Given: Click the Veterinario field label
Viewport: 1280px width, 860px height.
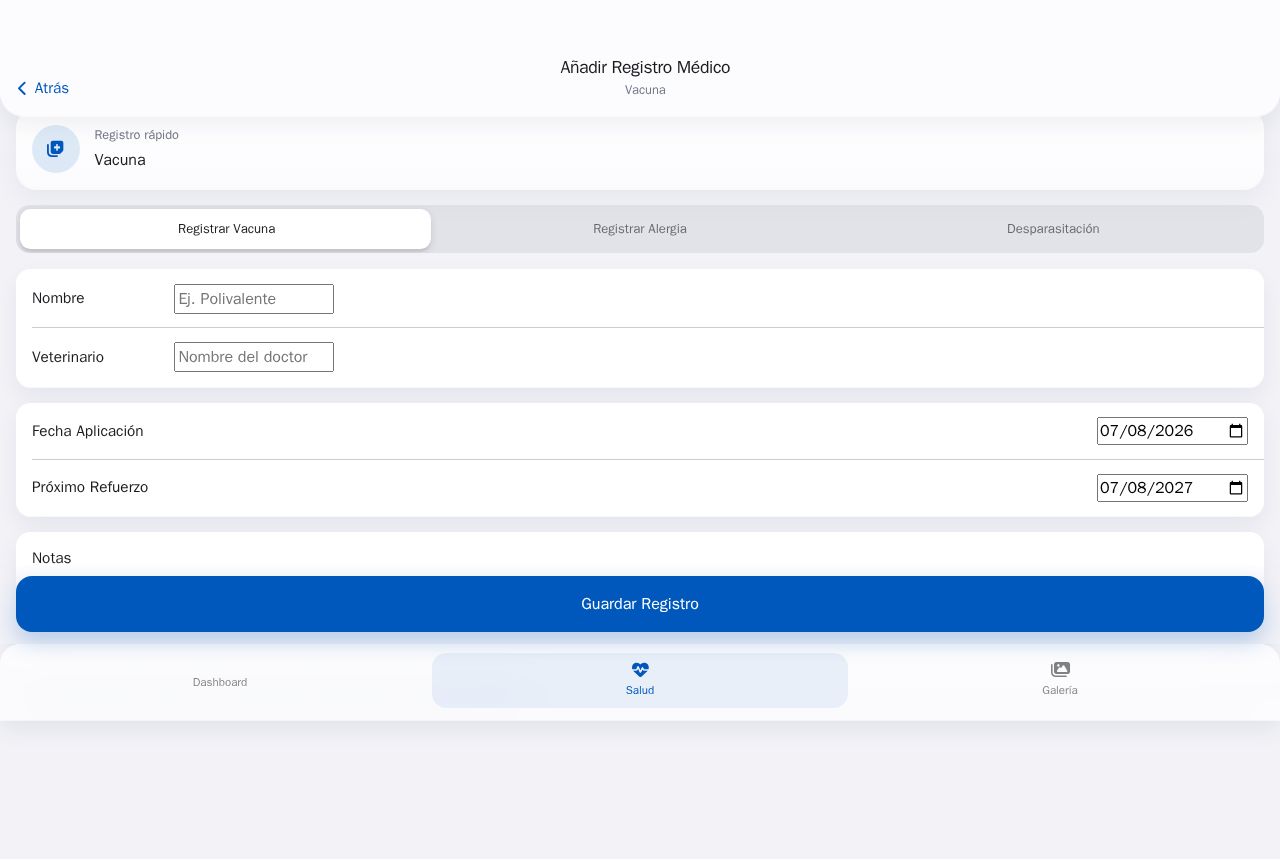Looking at the screenshot, I should (x=68, y=357).
